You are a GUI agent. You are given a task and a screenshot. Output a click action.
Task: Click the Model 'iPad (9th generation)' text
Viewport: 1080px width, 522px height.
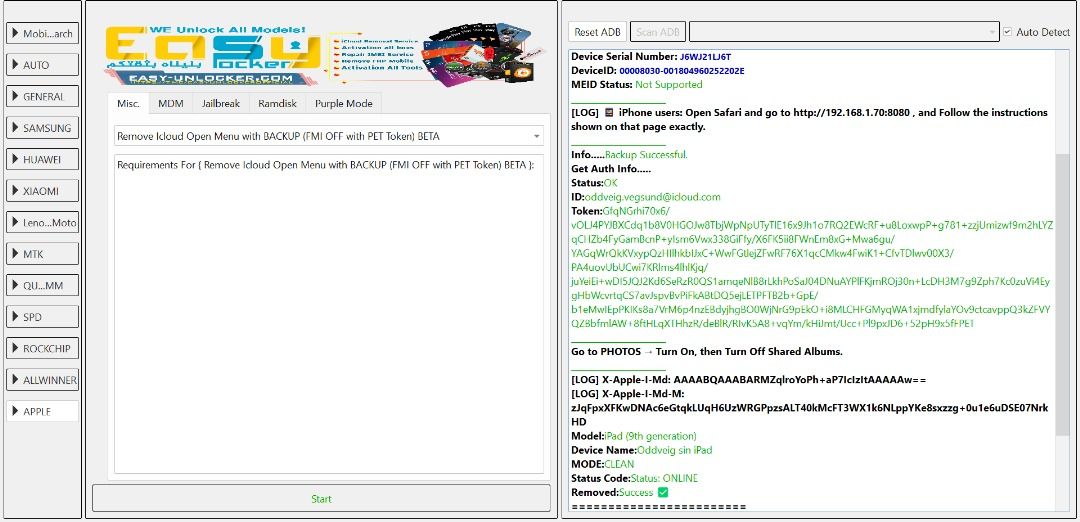[650, 436]
